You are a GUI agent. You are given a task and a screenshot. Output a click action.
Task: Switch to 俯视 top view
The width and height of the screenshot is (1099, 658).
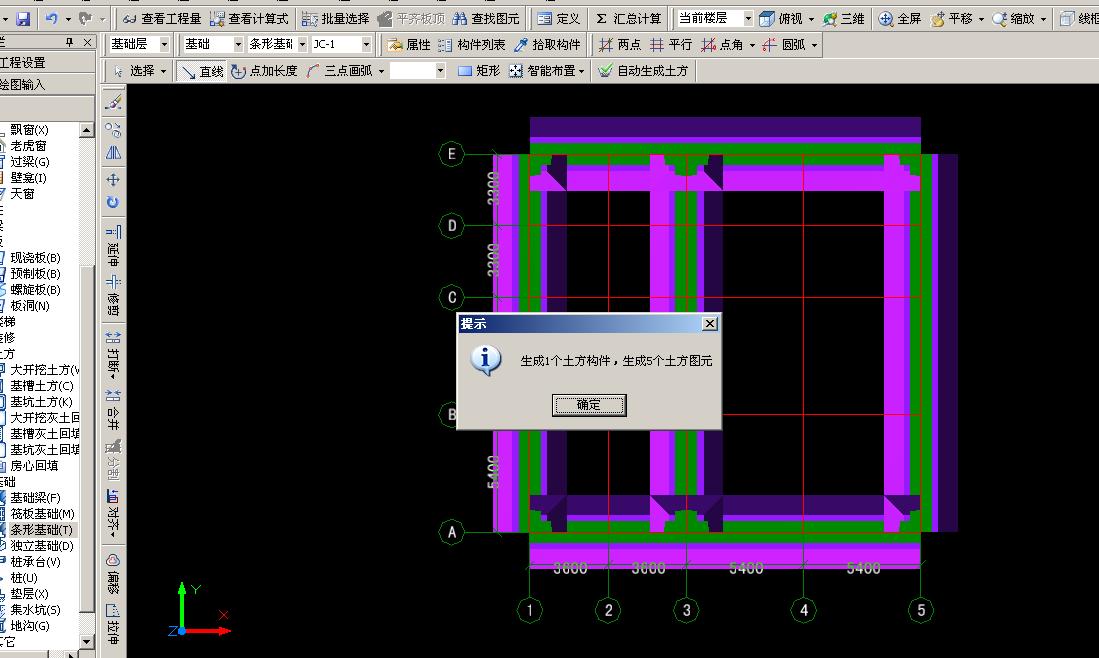(x=781, y=19)
